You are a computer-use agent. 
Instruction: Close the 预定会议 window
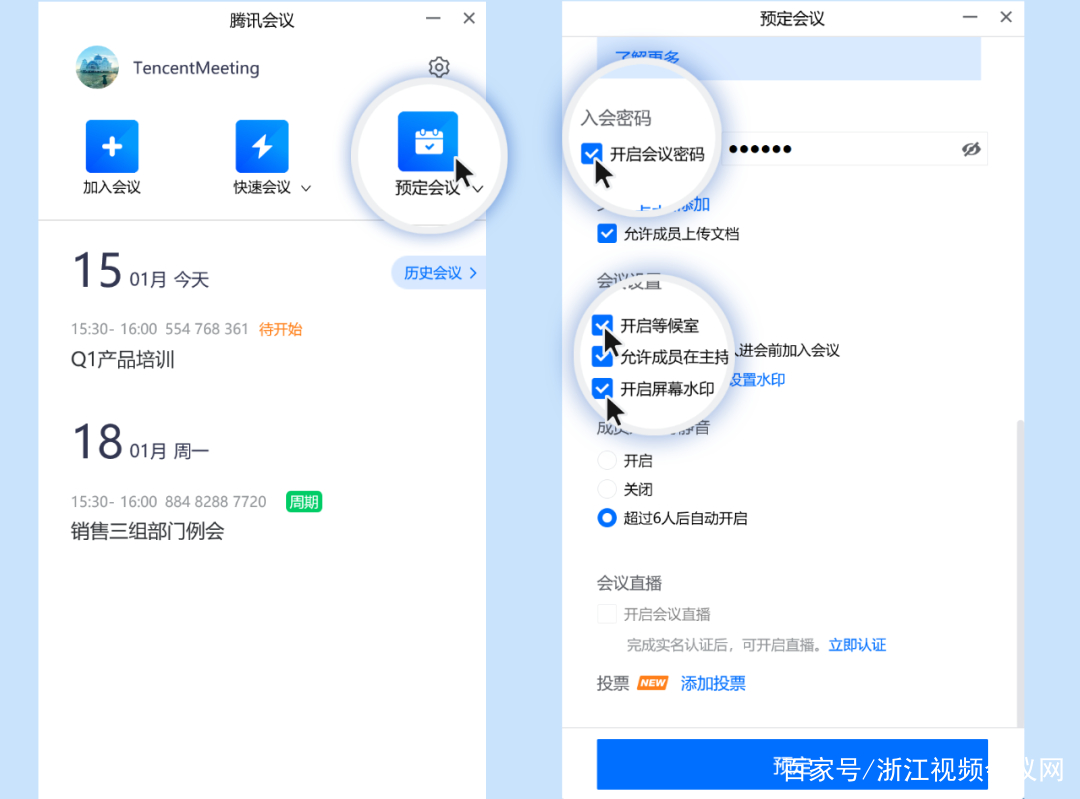click(x=1006, y=17)
